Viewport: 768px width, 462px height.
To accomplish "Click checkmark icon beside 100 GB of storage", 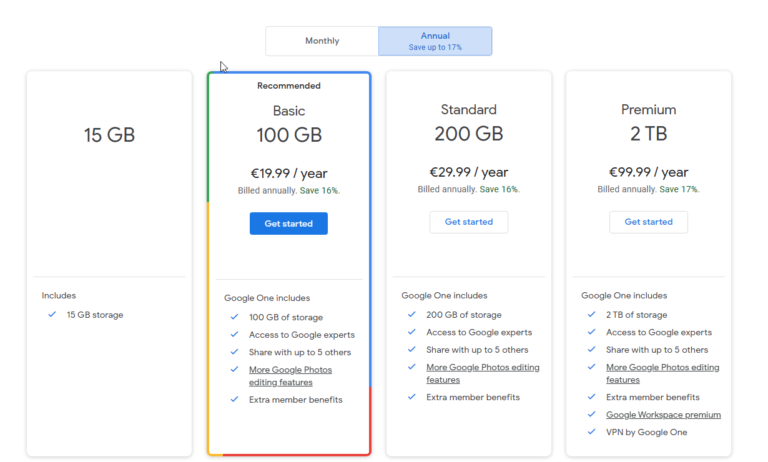I will 234,318.
